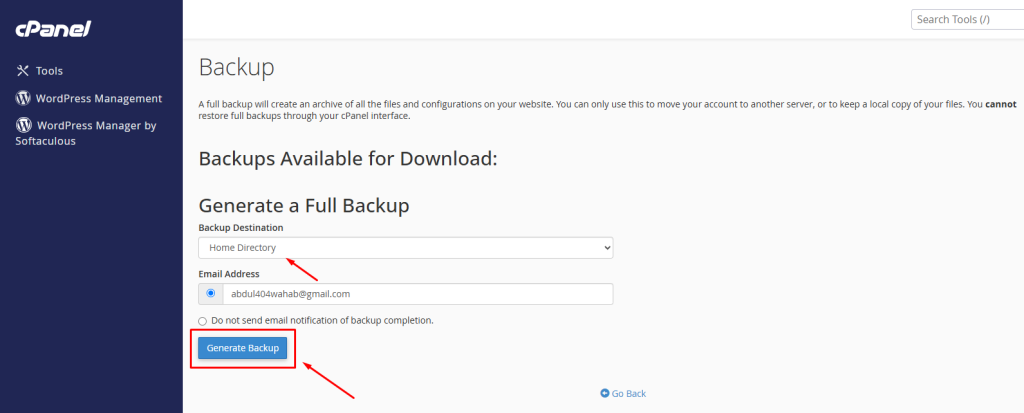Image resolution: width=1024 pixels, height=413 pixels.
Task: Open WordPress Management in the sidebar
Action: [98, 98]
